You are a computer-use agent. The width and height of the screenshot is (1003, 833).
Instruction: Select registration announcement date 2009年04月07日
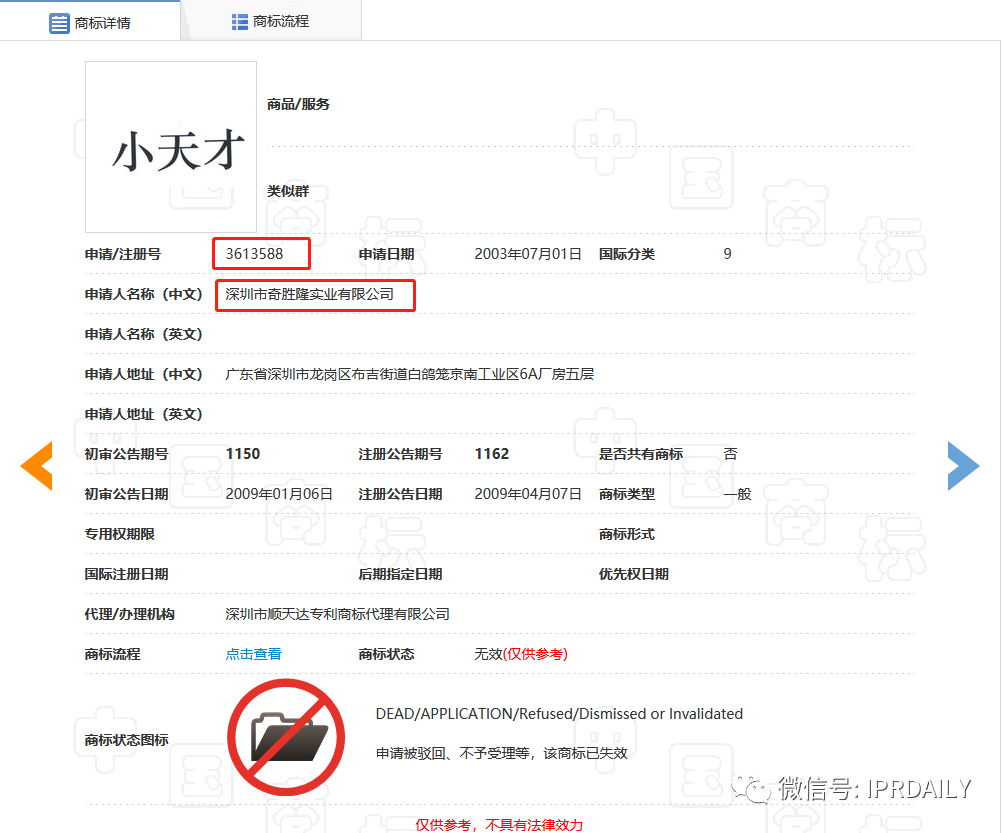click(x=528, y=494)
